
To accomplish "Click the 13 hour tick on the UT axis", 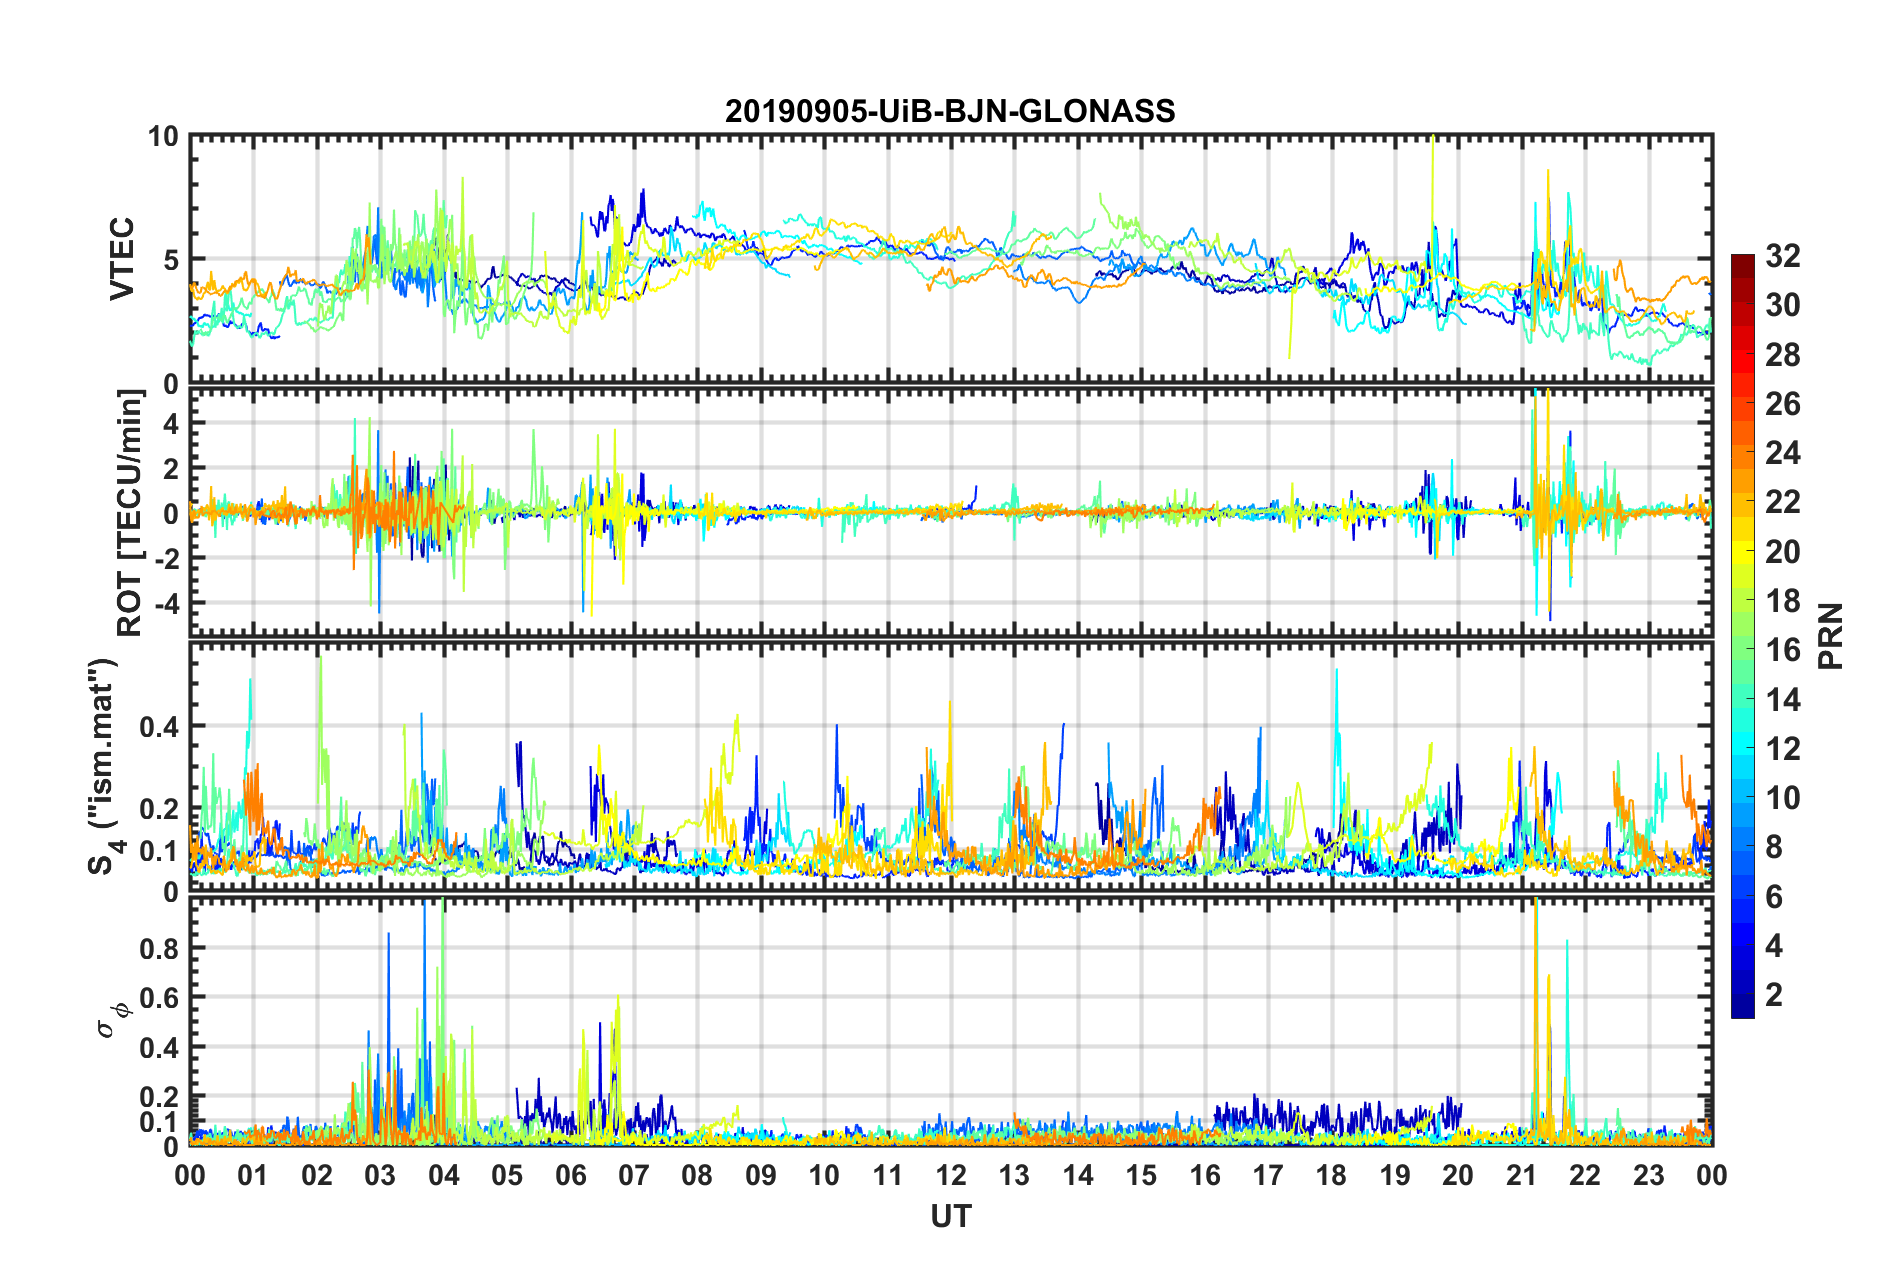I will pyautogui.click(x=1014, y=1175).
